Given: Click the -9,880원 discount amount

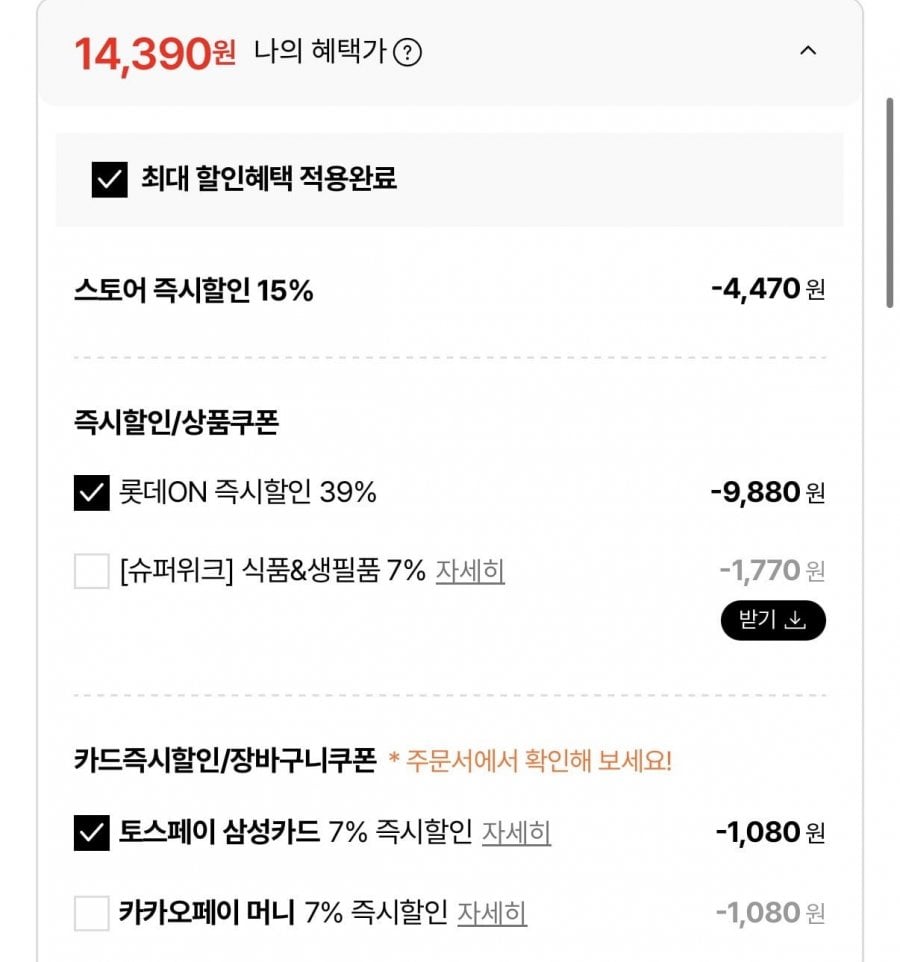Looking at the screenshot, I should (767, 492).
